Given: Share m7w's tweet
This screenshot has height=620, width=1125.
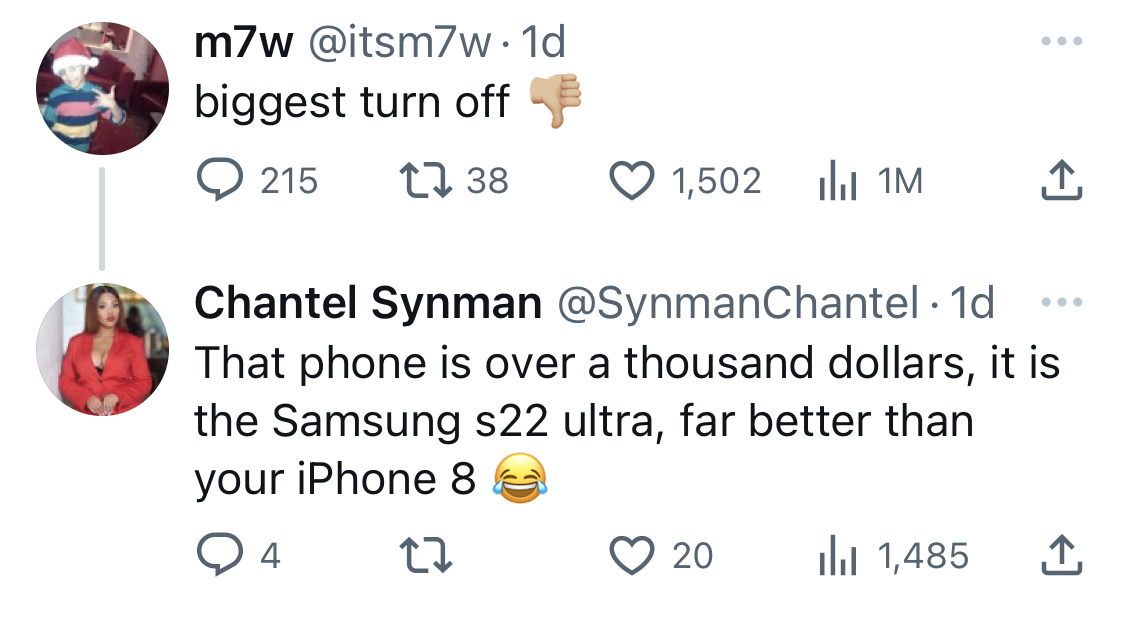Looking at the screenshot, I should pos(1061,181).
